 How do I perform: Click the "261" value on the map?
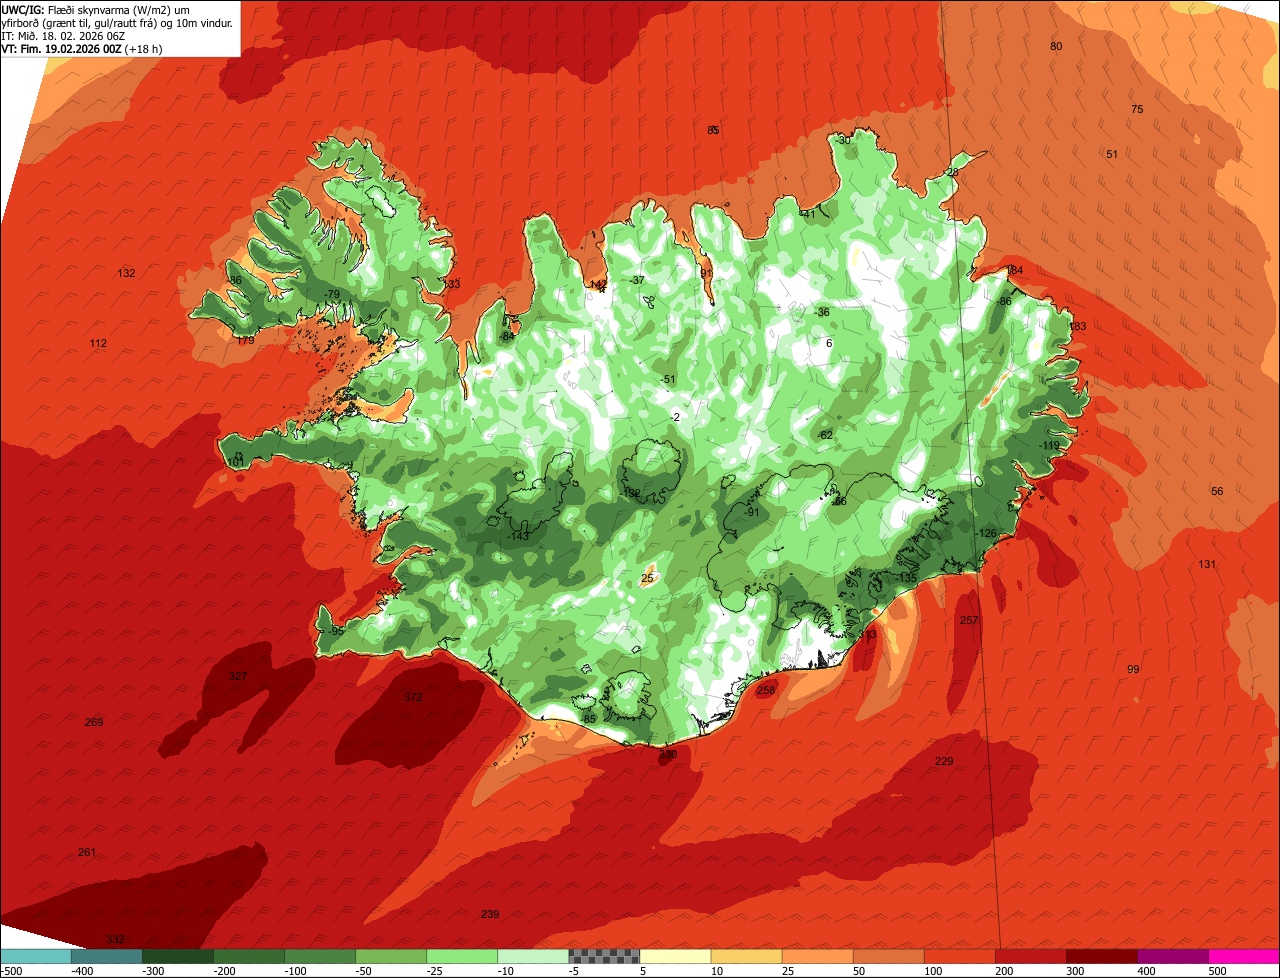point(87,852)
